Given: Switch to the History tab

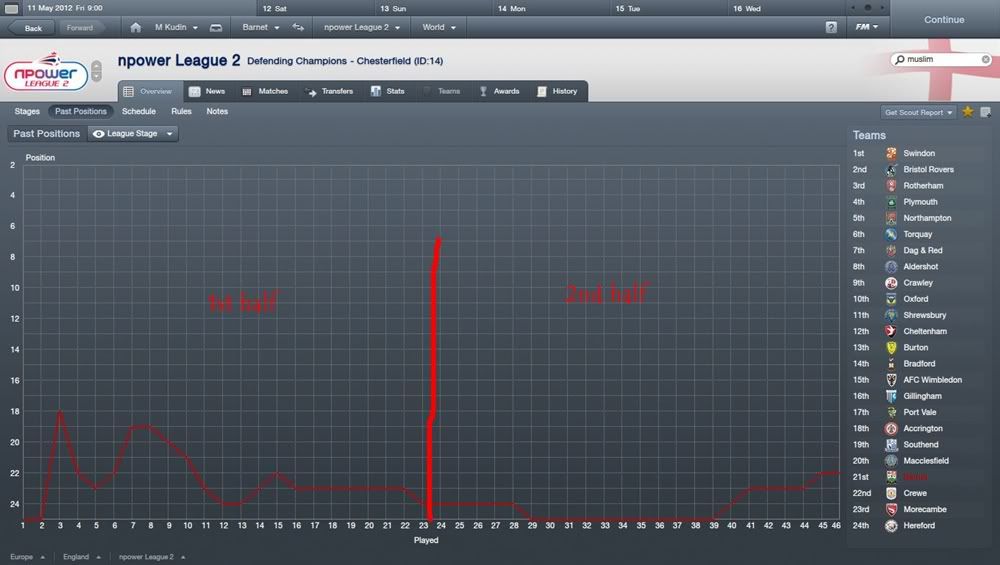Looking at the screenshot, I should [x=557, y=91].
